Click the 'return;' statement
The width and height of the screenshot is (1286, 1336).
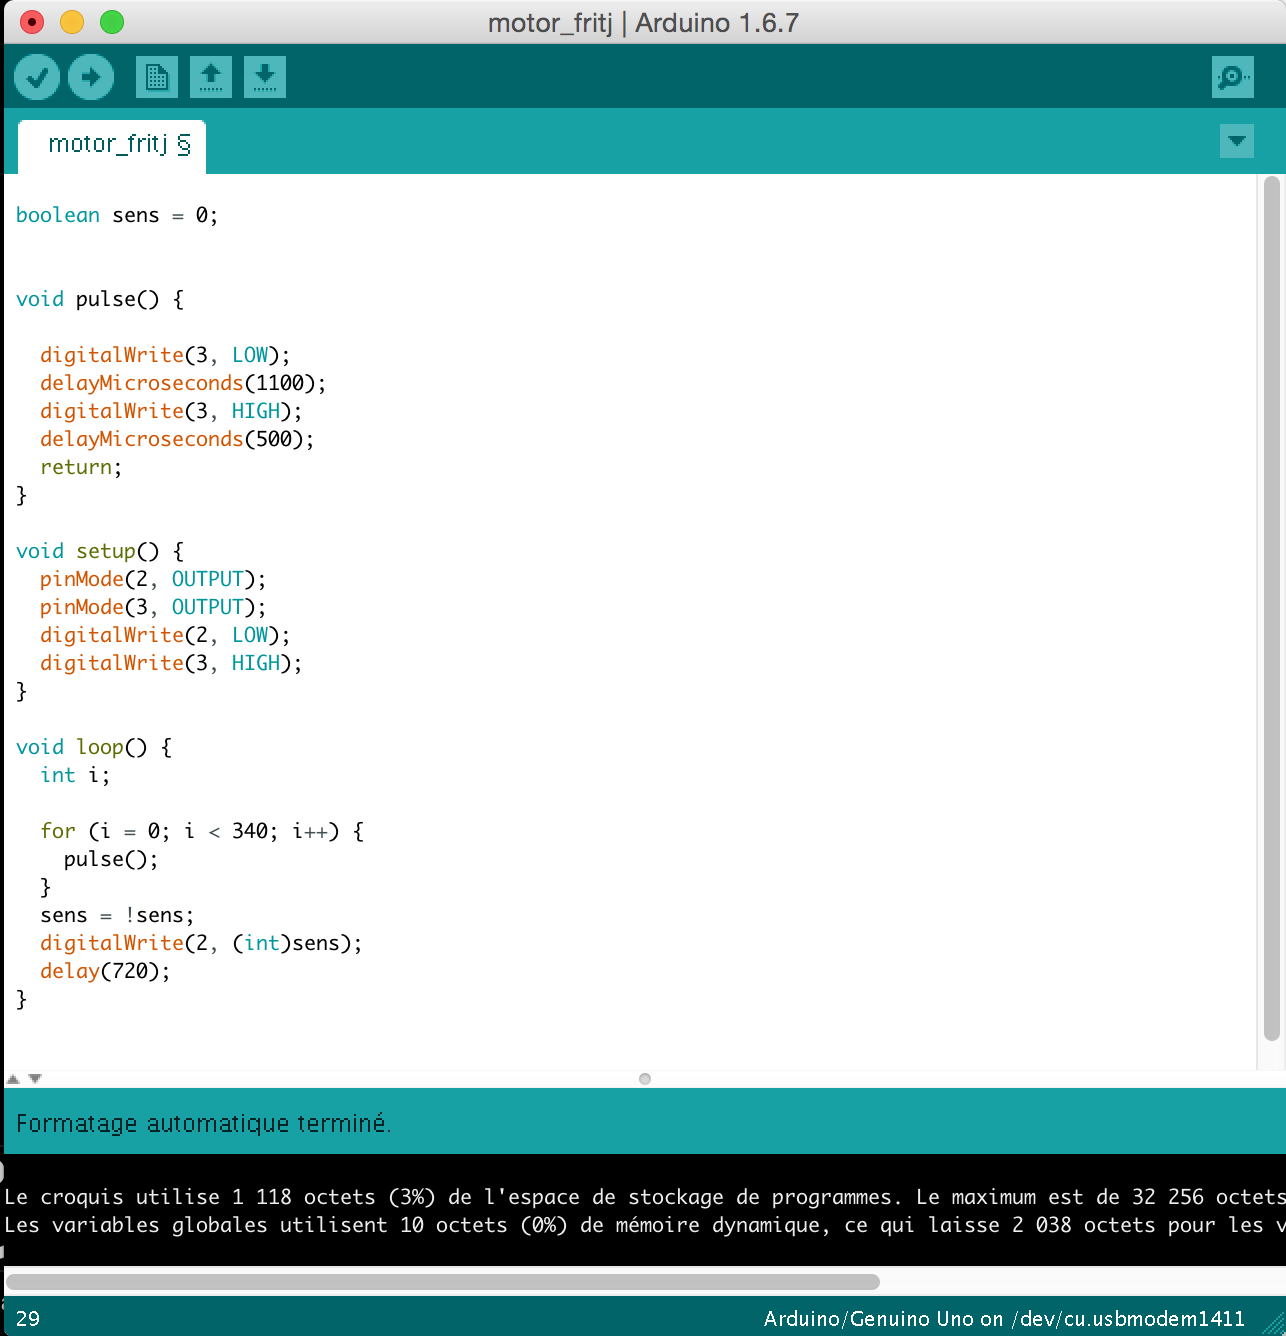pos(81,467)
